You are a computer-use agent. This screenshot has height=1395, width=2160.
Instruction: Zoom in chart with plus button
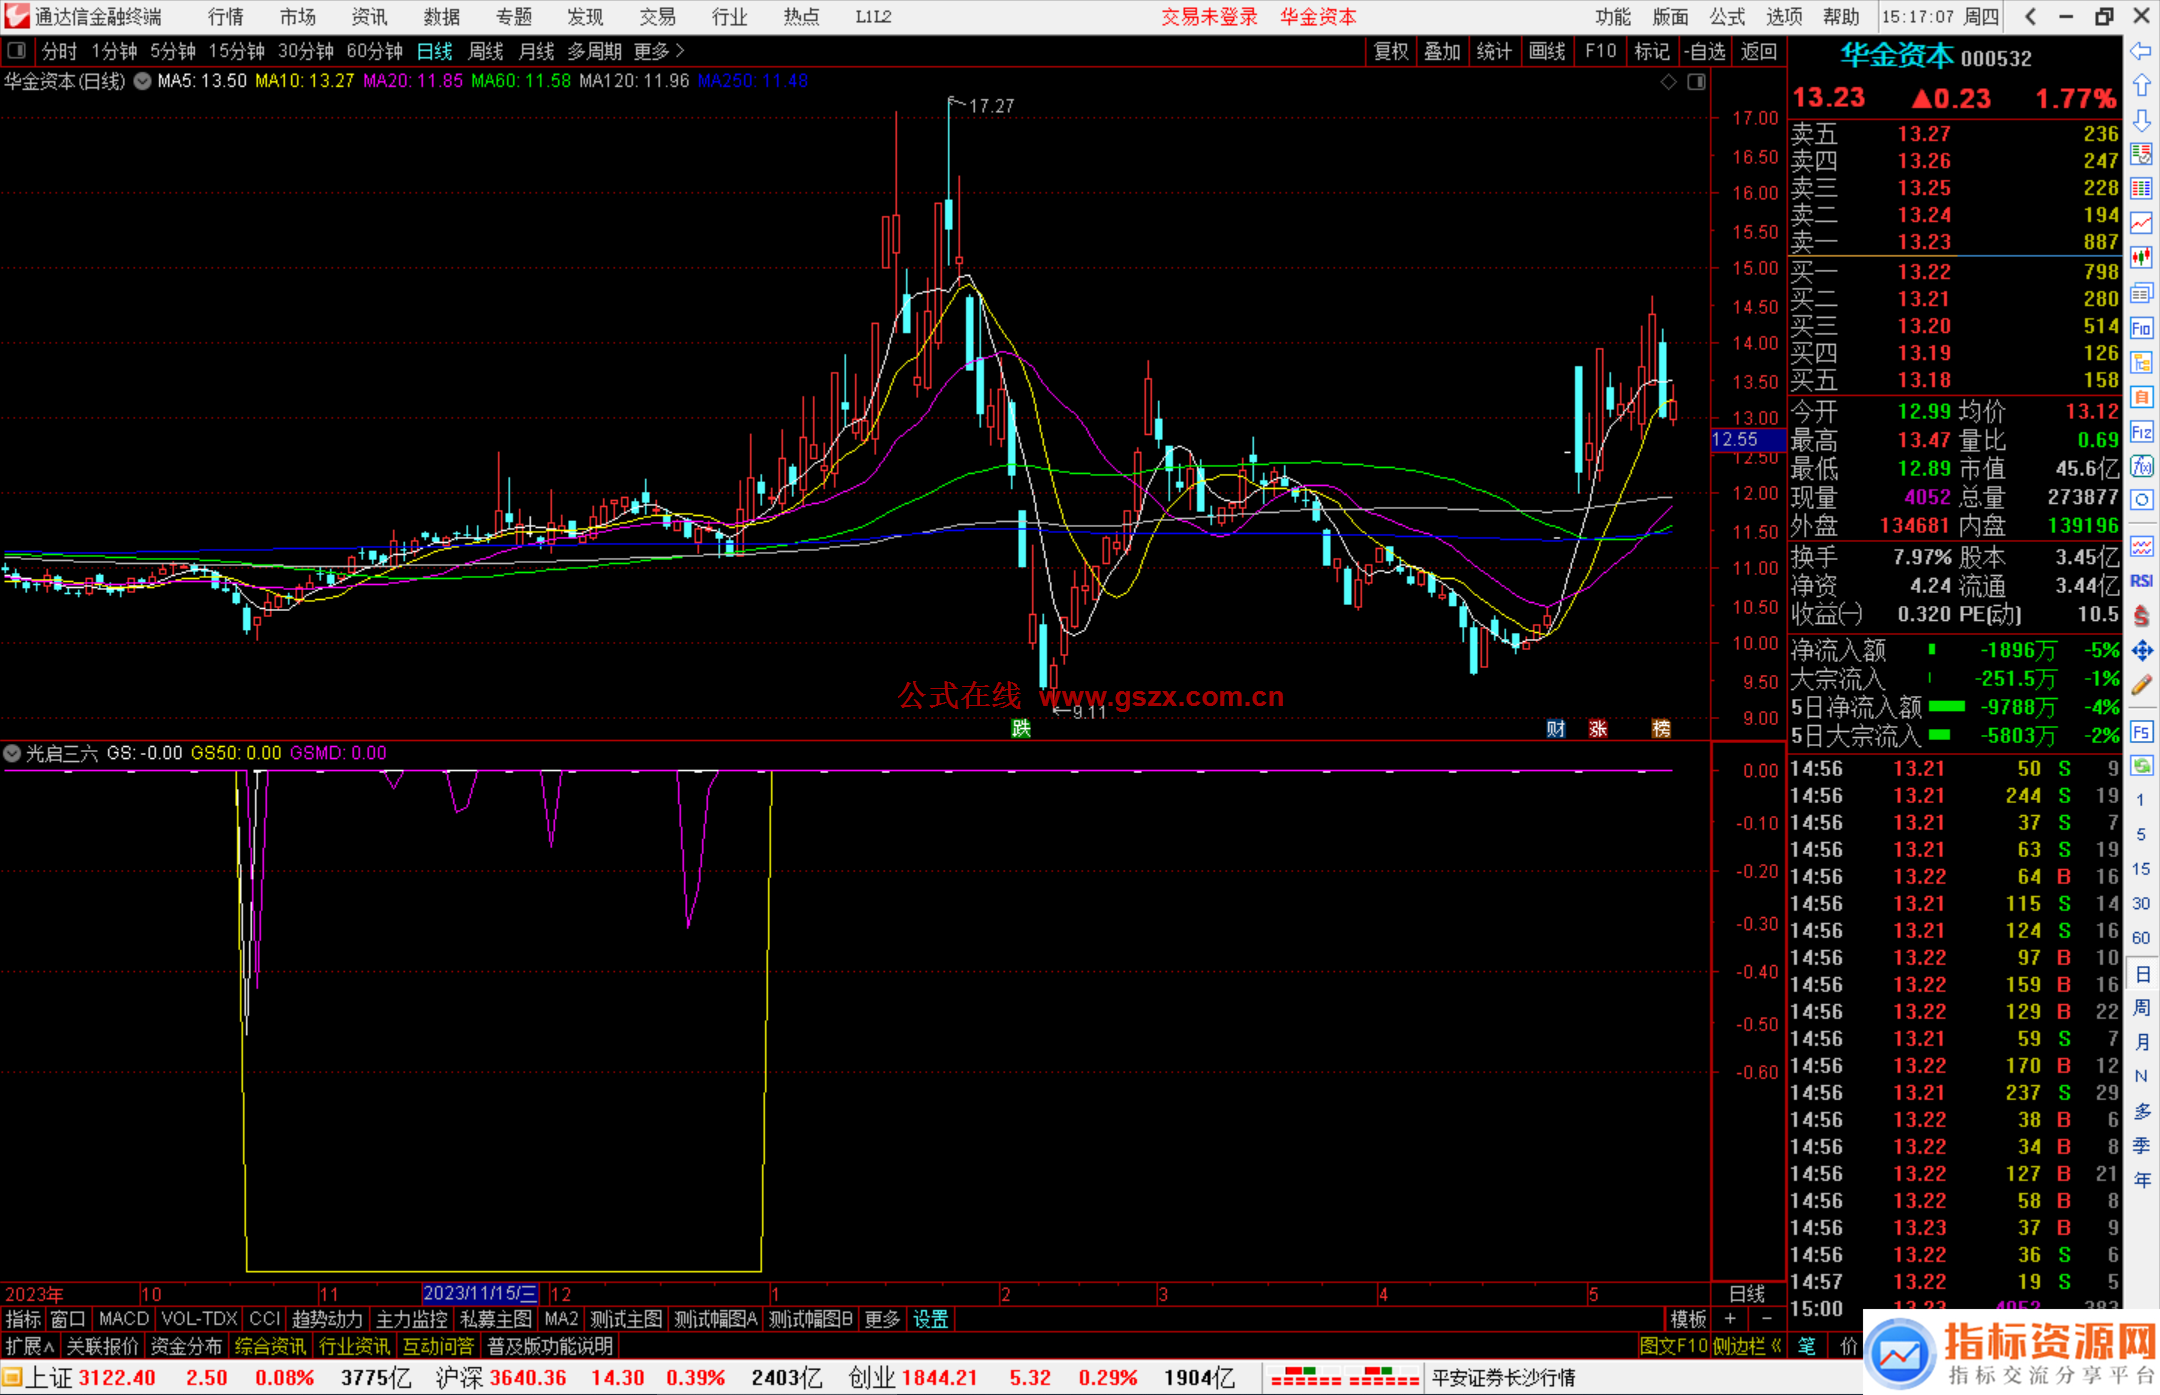click(1731, 1319)
